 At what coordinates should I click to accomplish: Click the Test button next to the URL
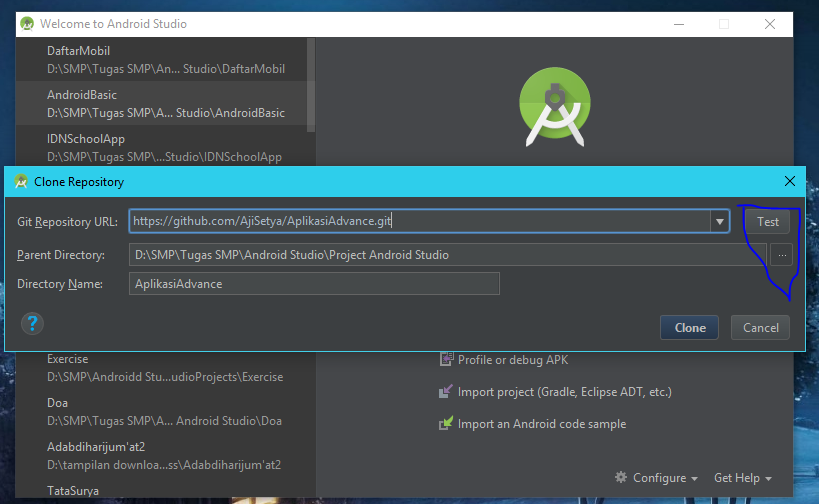[x=767, y=222]
